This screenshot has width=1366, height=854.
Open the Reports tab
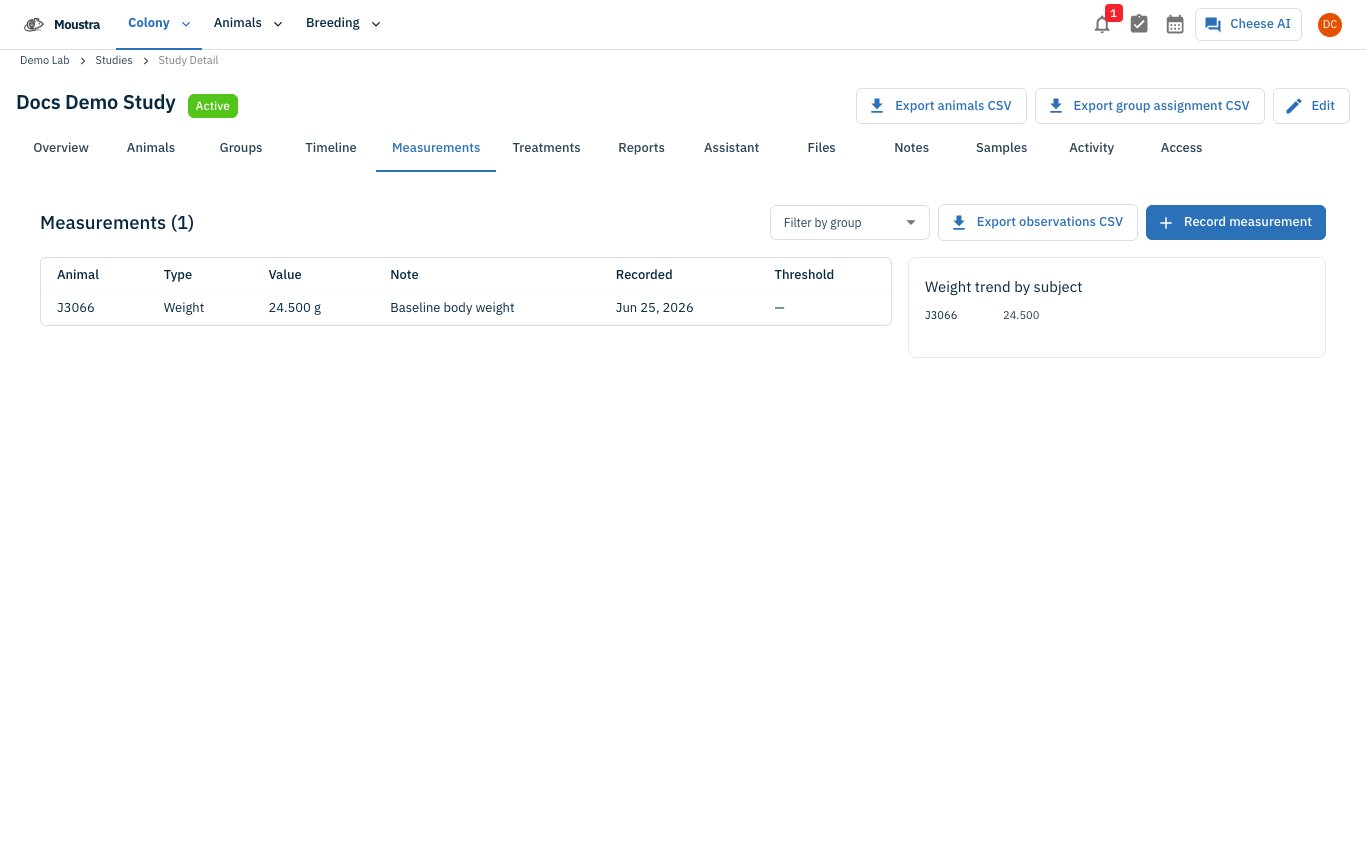pyautogui.click(x=642, y=148)
